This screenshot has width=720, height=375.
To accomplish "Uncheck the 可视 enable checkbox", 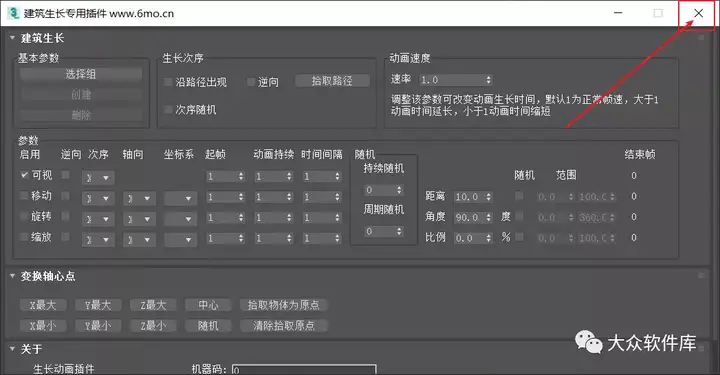I will click(24, 175).
